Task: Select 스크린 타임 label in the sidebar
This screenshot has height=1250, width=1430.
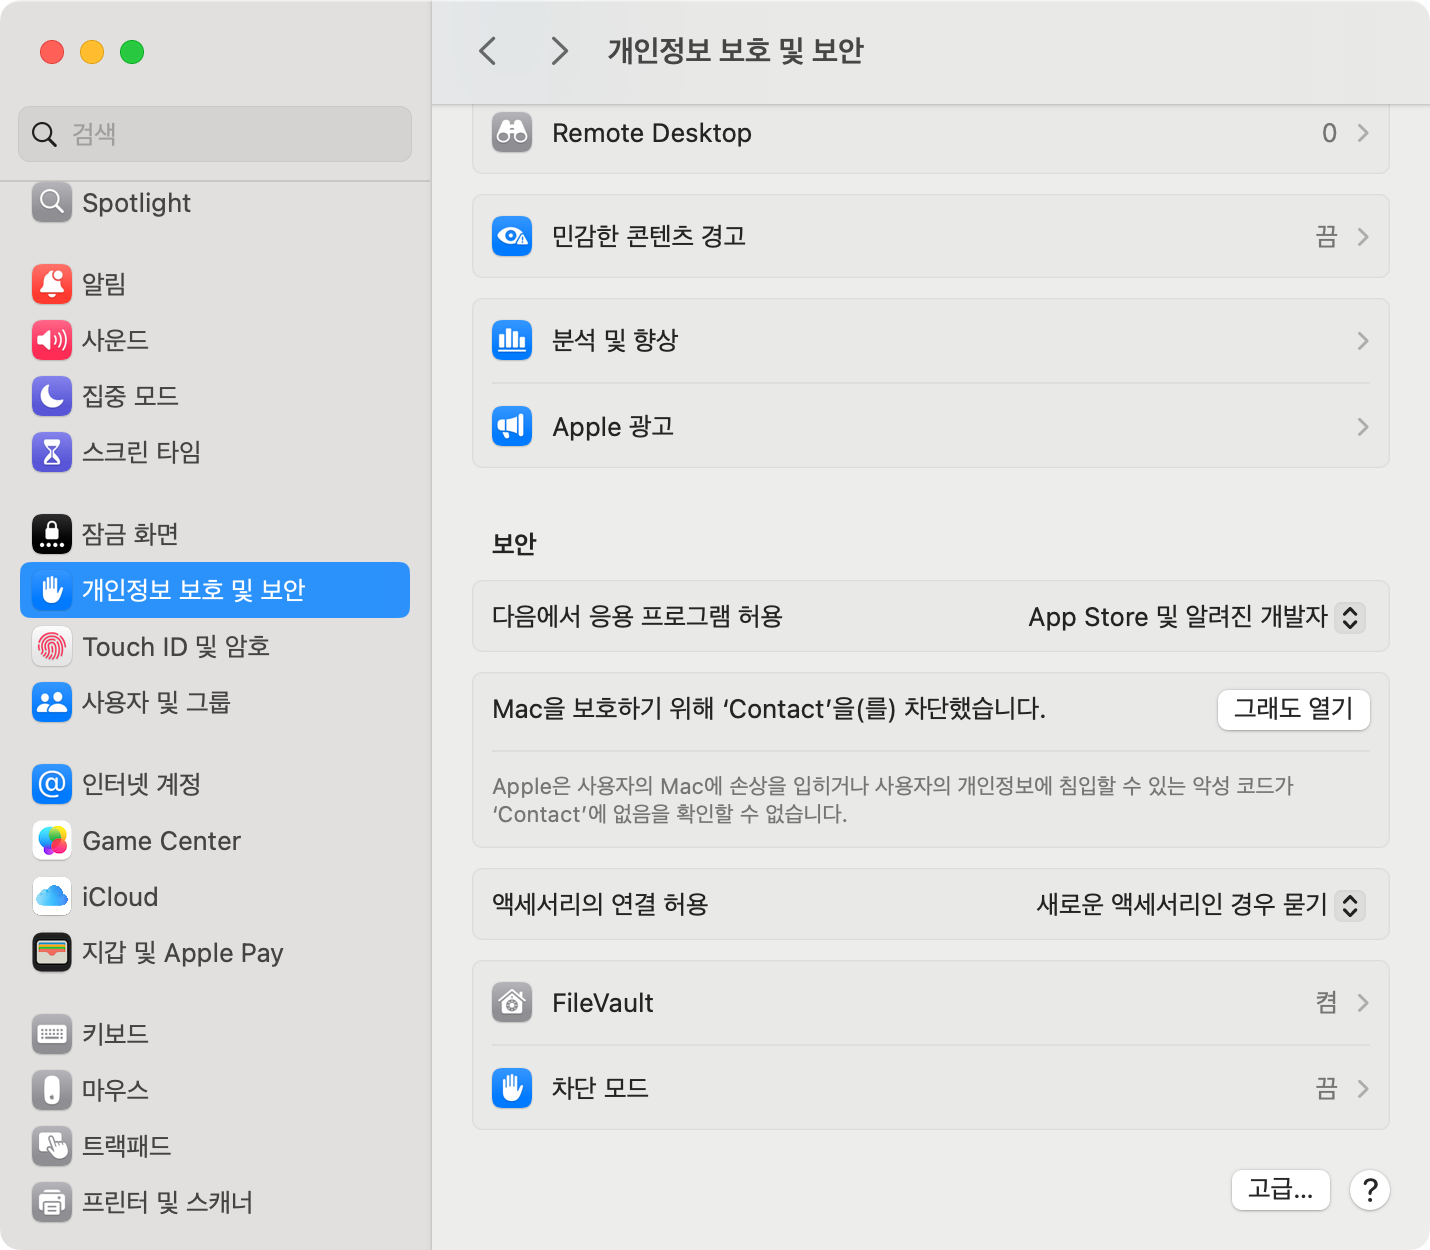Action: (141, 452)
